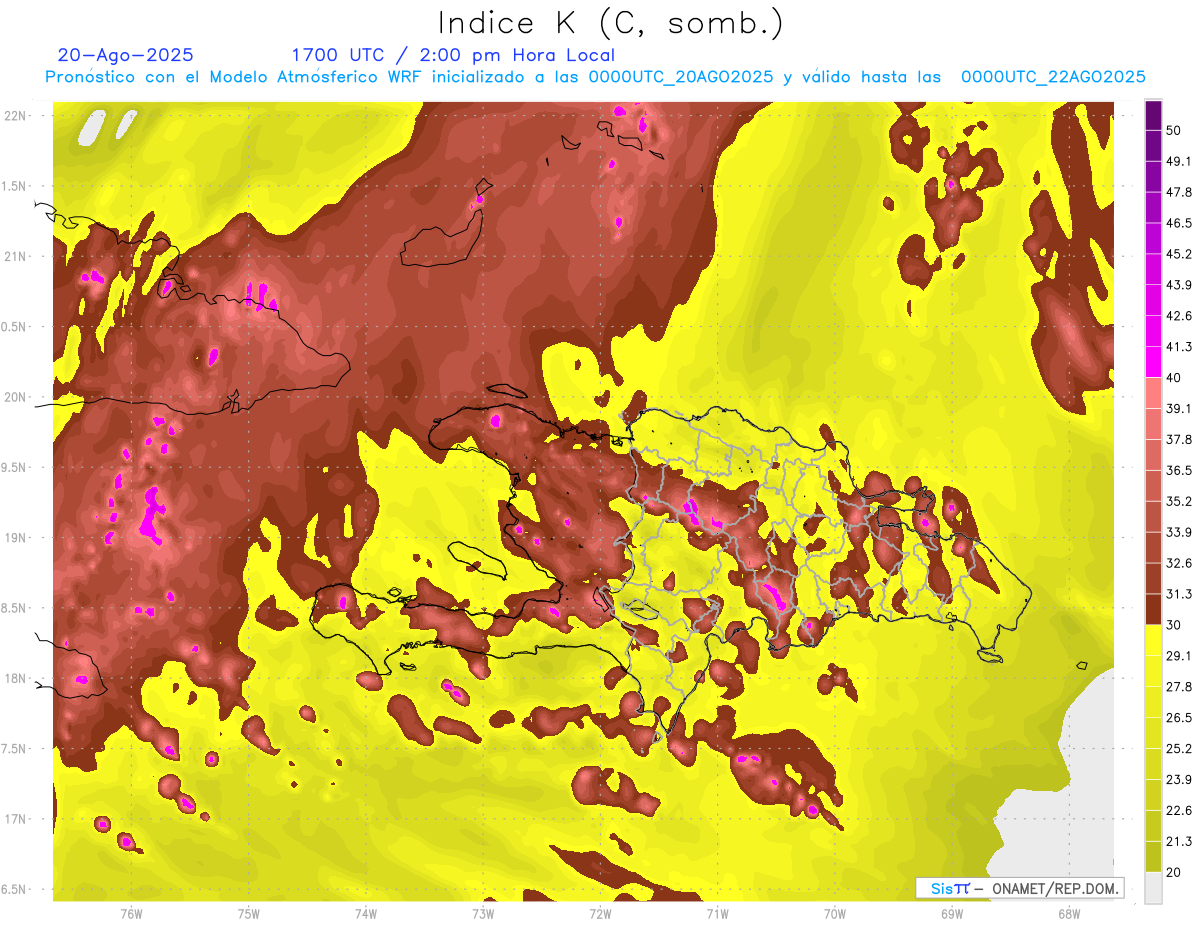
Task: Click the "70W" longitude axis label
Action: [835, 913]
